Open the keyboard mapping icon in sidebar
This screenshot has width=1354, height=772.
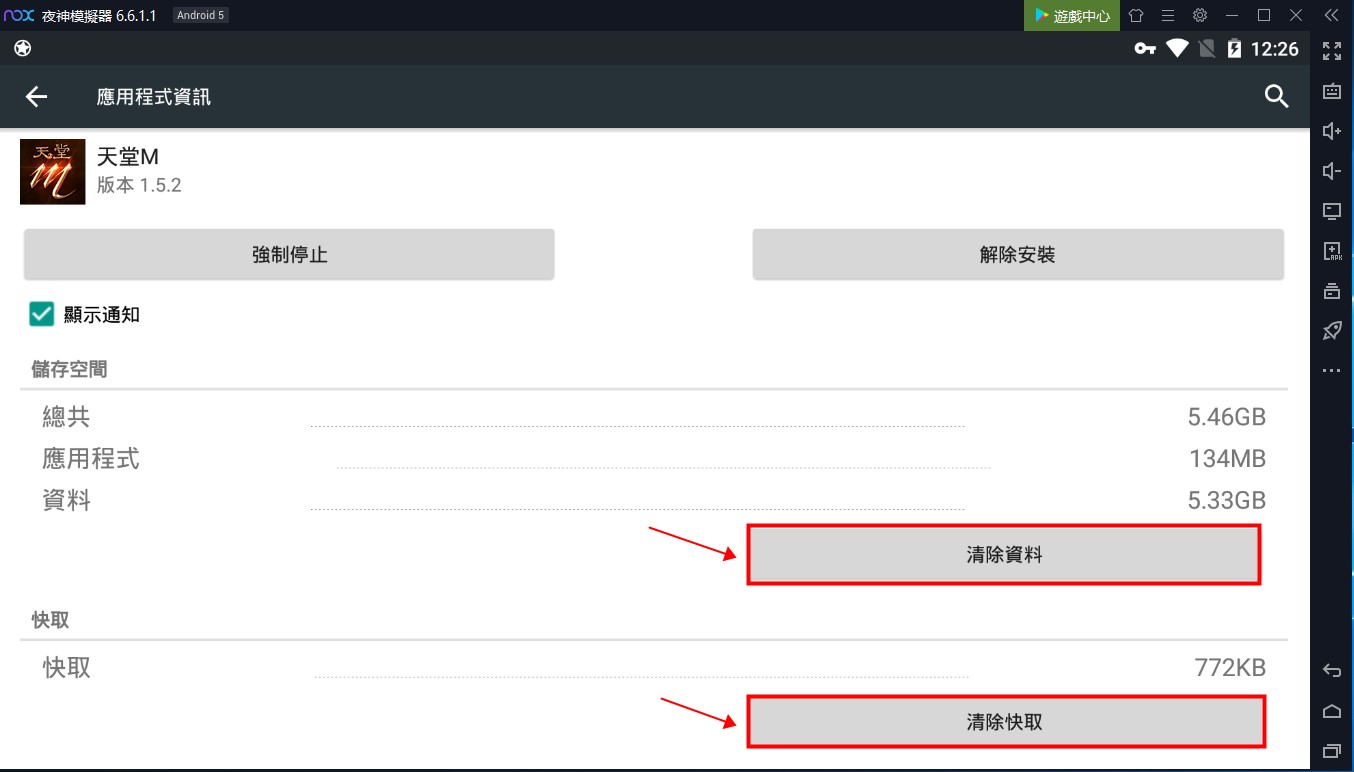pyautogui.click(x=1331, y=90)
